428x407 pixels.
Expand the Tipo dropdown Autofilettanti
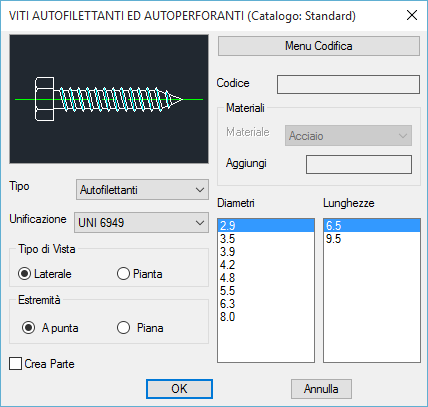pos(142,190)
